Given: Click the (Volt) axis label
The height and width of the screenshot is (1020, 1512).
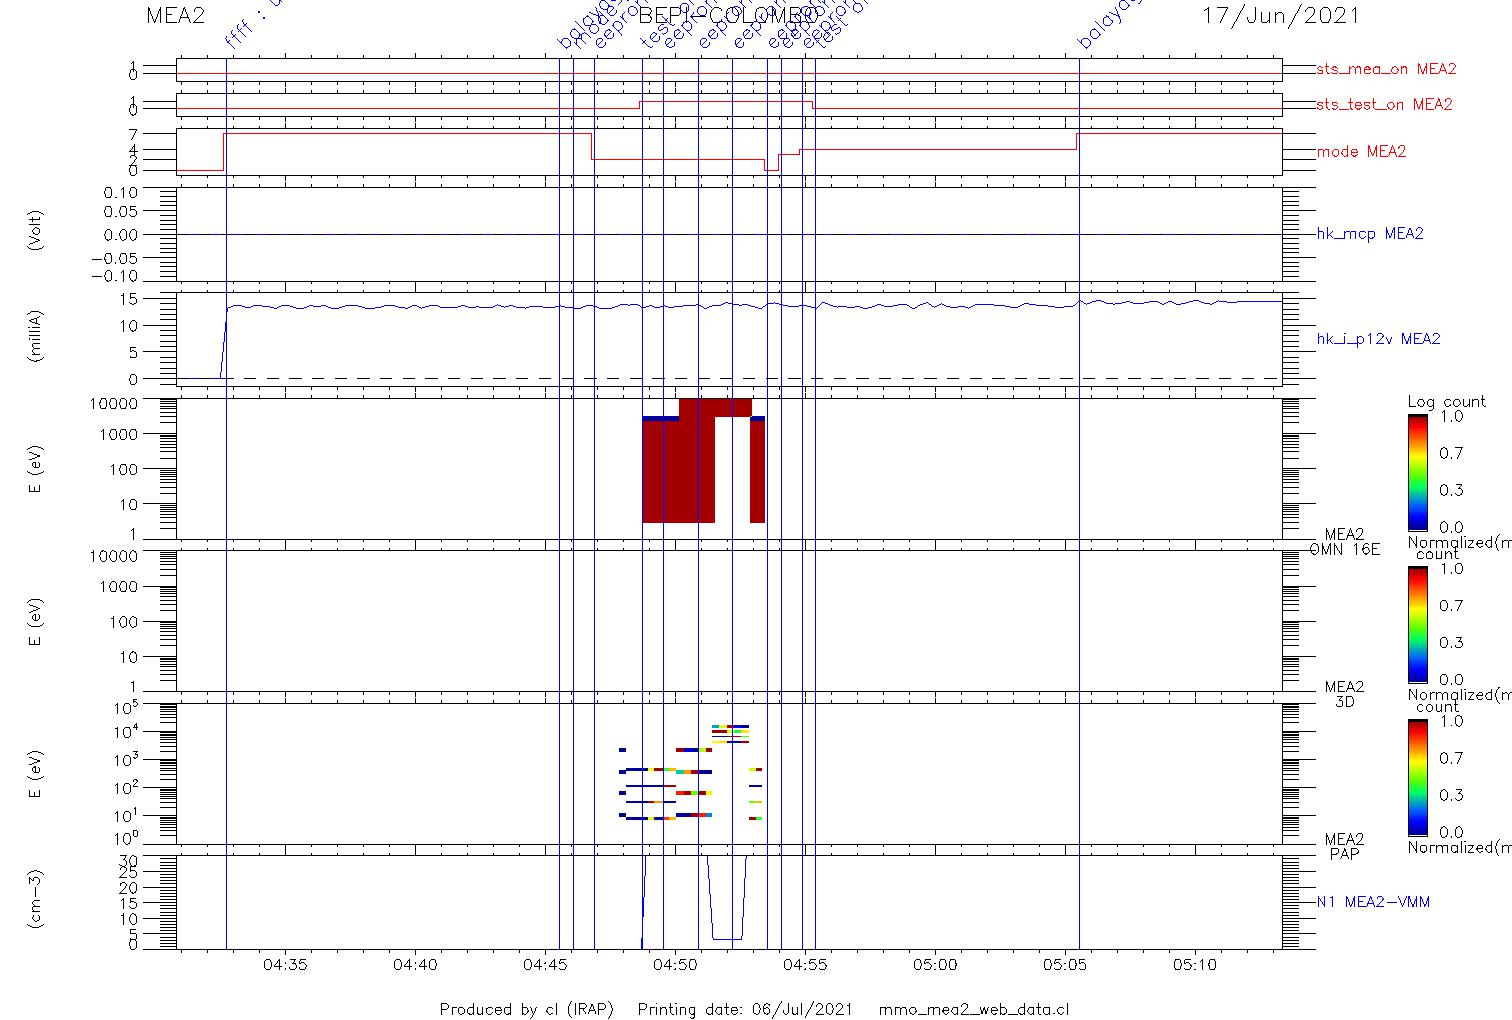Looking at the screenshot, I should click(36, 230).
